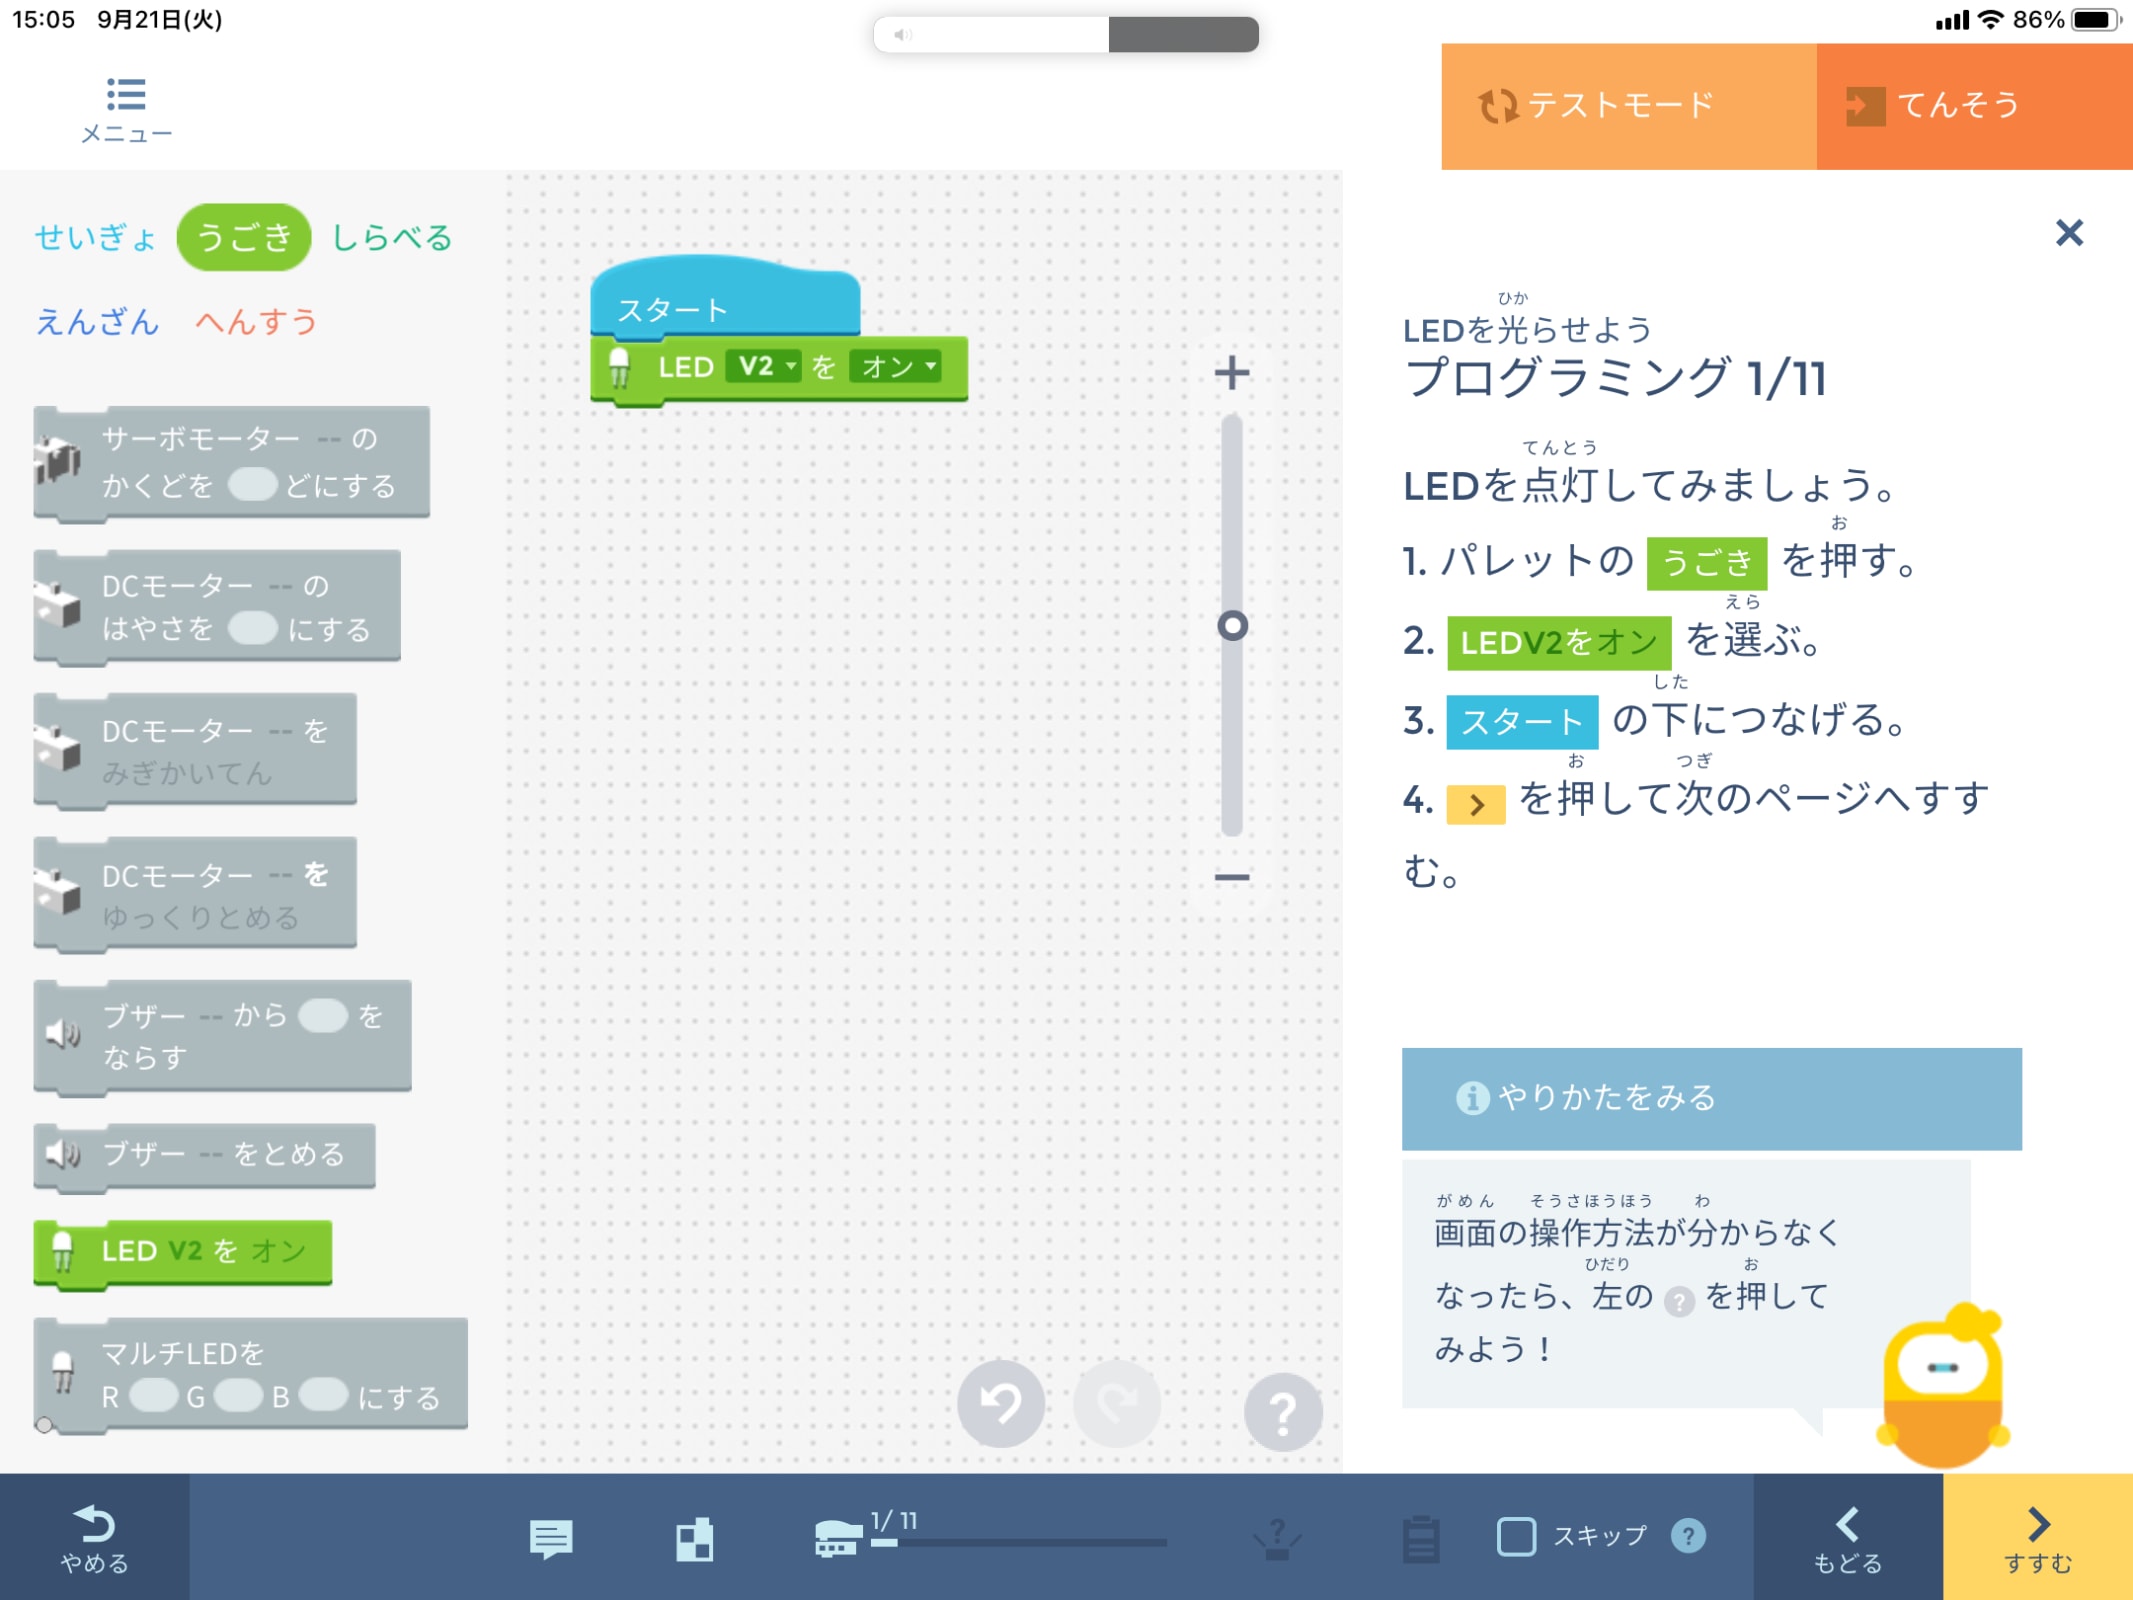The width and height of the screenshot is (2133, 1600).
Task: Click the clipboard icon in bottom bar
Action: (1420, 1539)
